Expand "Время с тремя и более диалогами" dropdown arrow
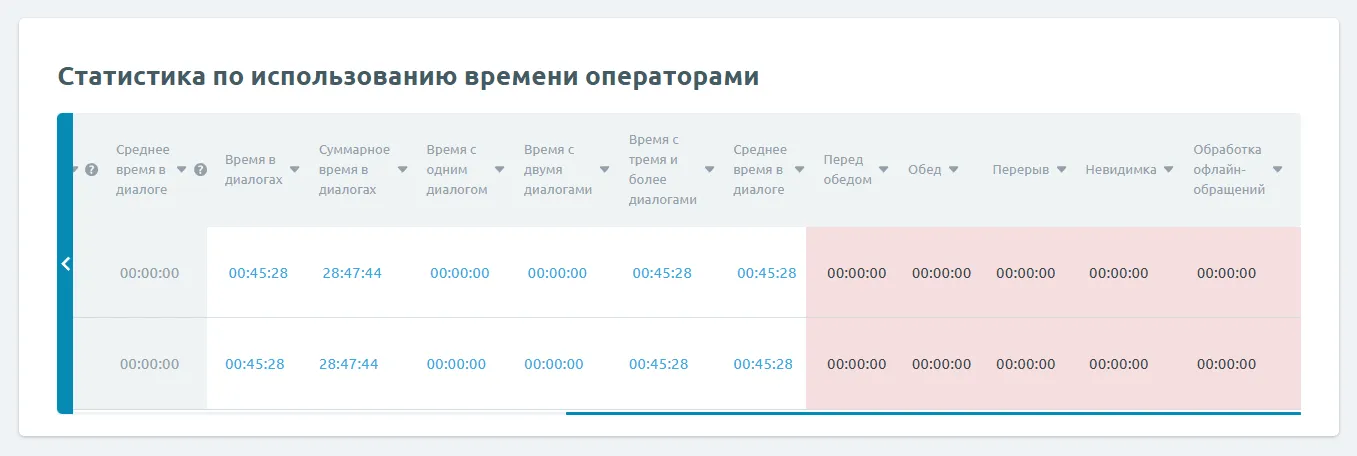The height and width of the screenshot is (456, 1357). pos(709,170)
